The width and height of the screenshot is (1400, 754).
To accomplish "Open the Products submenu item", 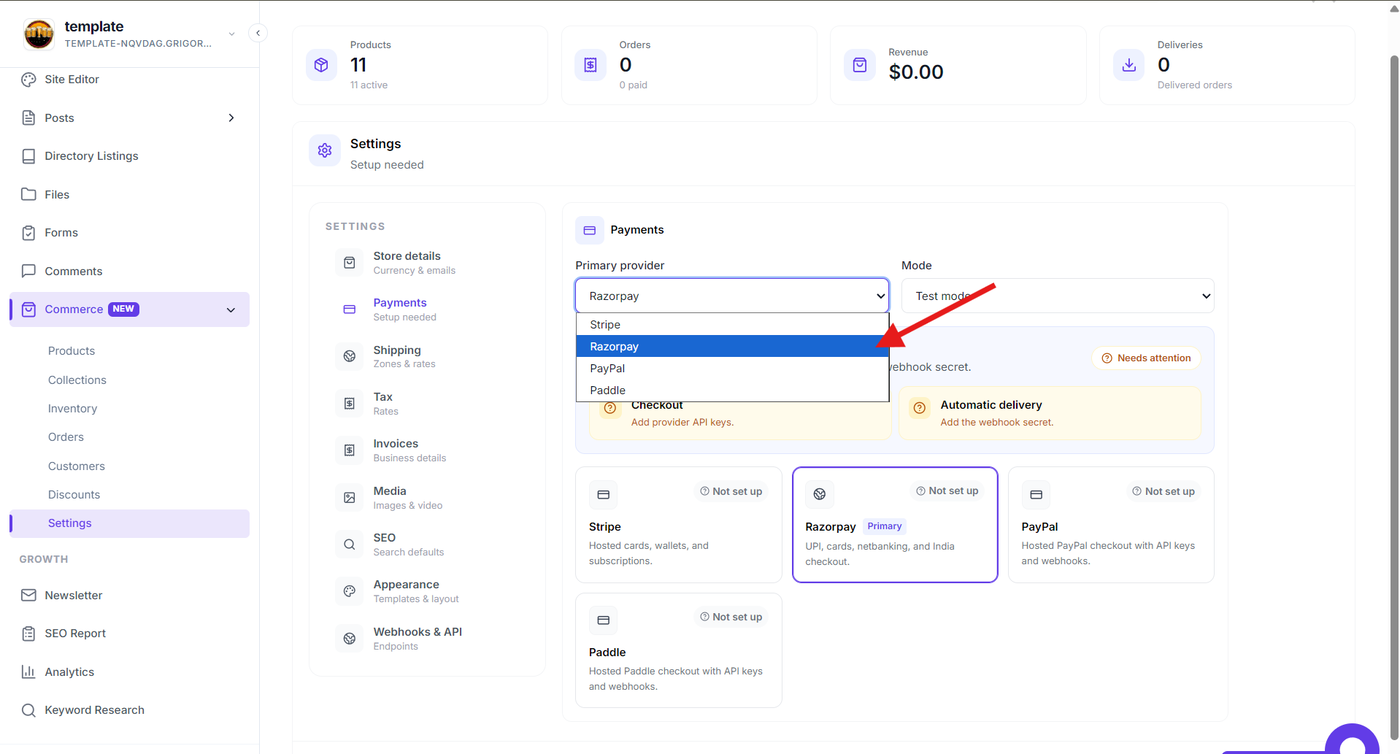I will tap(71, 351).
